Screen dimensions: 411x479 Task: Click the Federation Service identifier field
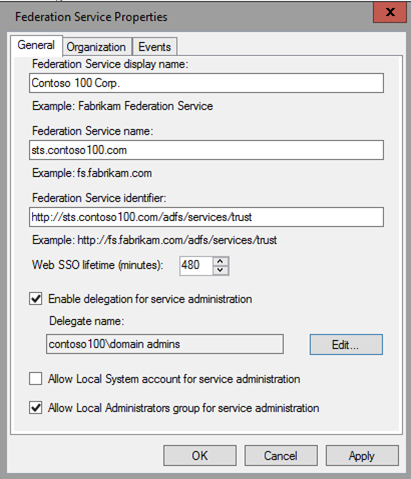pyautogui.click(x=206, y=217)
